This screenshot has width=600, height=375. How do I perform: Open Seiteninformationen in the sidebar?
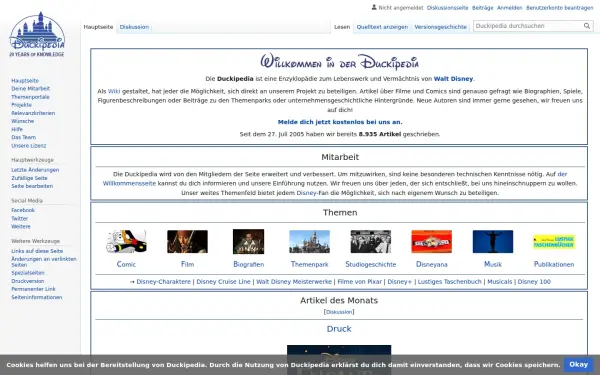coord(37,297)
